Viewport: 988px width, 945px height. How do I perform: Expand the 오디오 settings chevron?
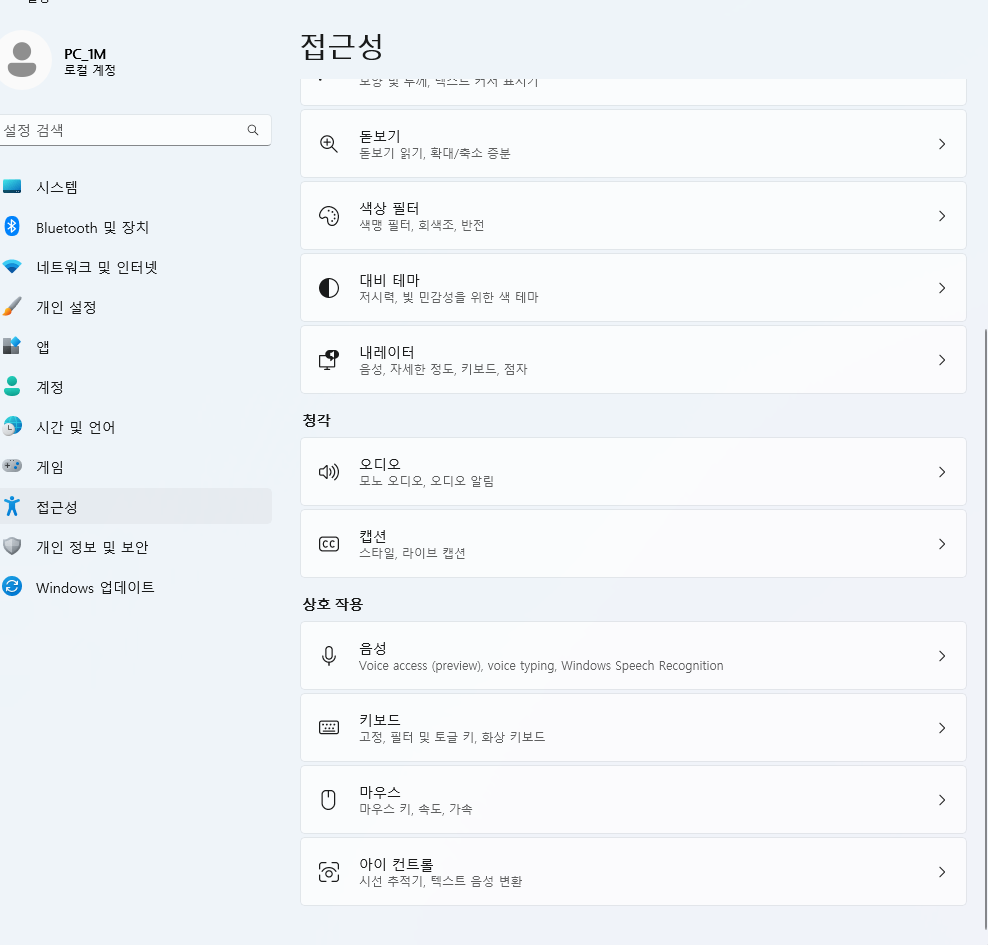pos(942,472)
